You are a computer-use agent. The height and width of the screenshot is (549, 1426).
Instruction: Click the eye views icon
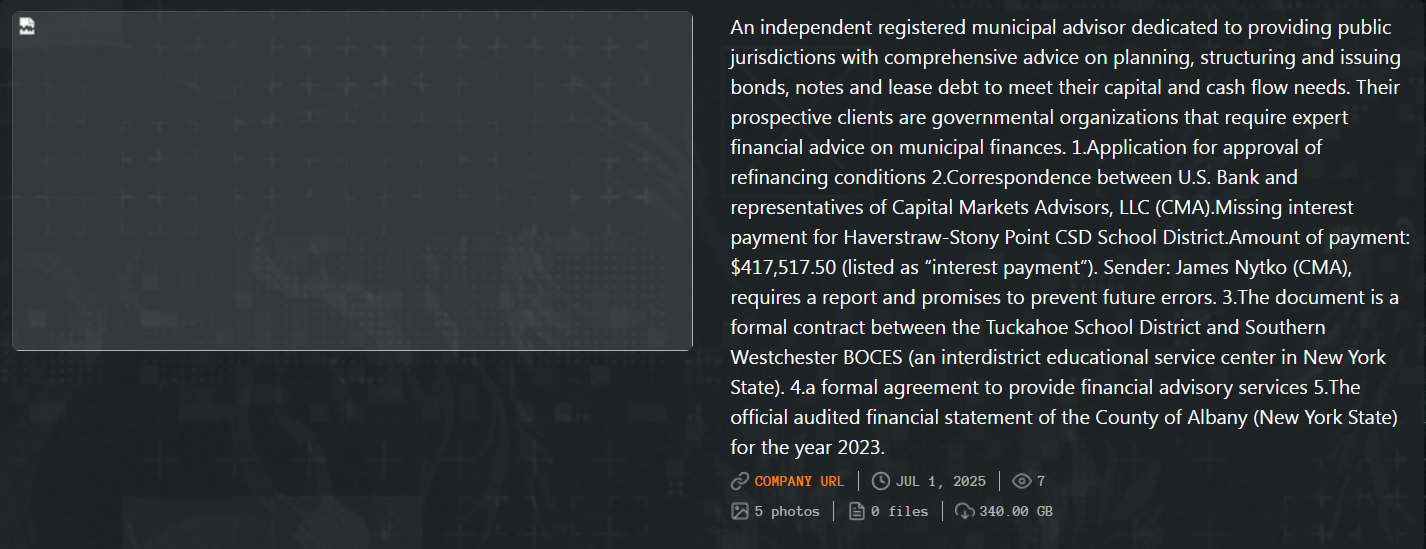(1021, 481)
